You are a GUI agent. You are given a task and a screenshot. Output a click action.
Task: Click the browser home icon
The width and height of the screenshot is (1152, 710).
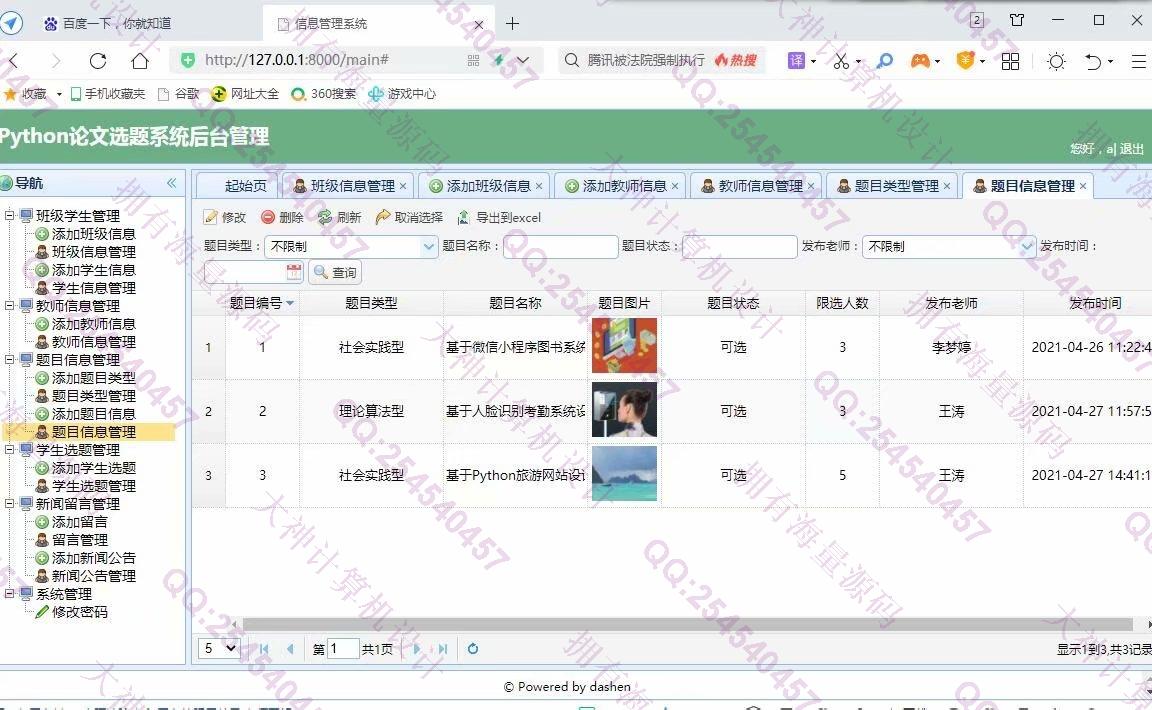[x=140, y=61]
